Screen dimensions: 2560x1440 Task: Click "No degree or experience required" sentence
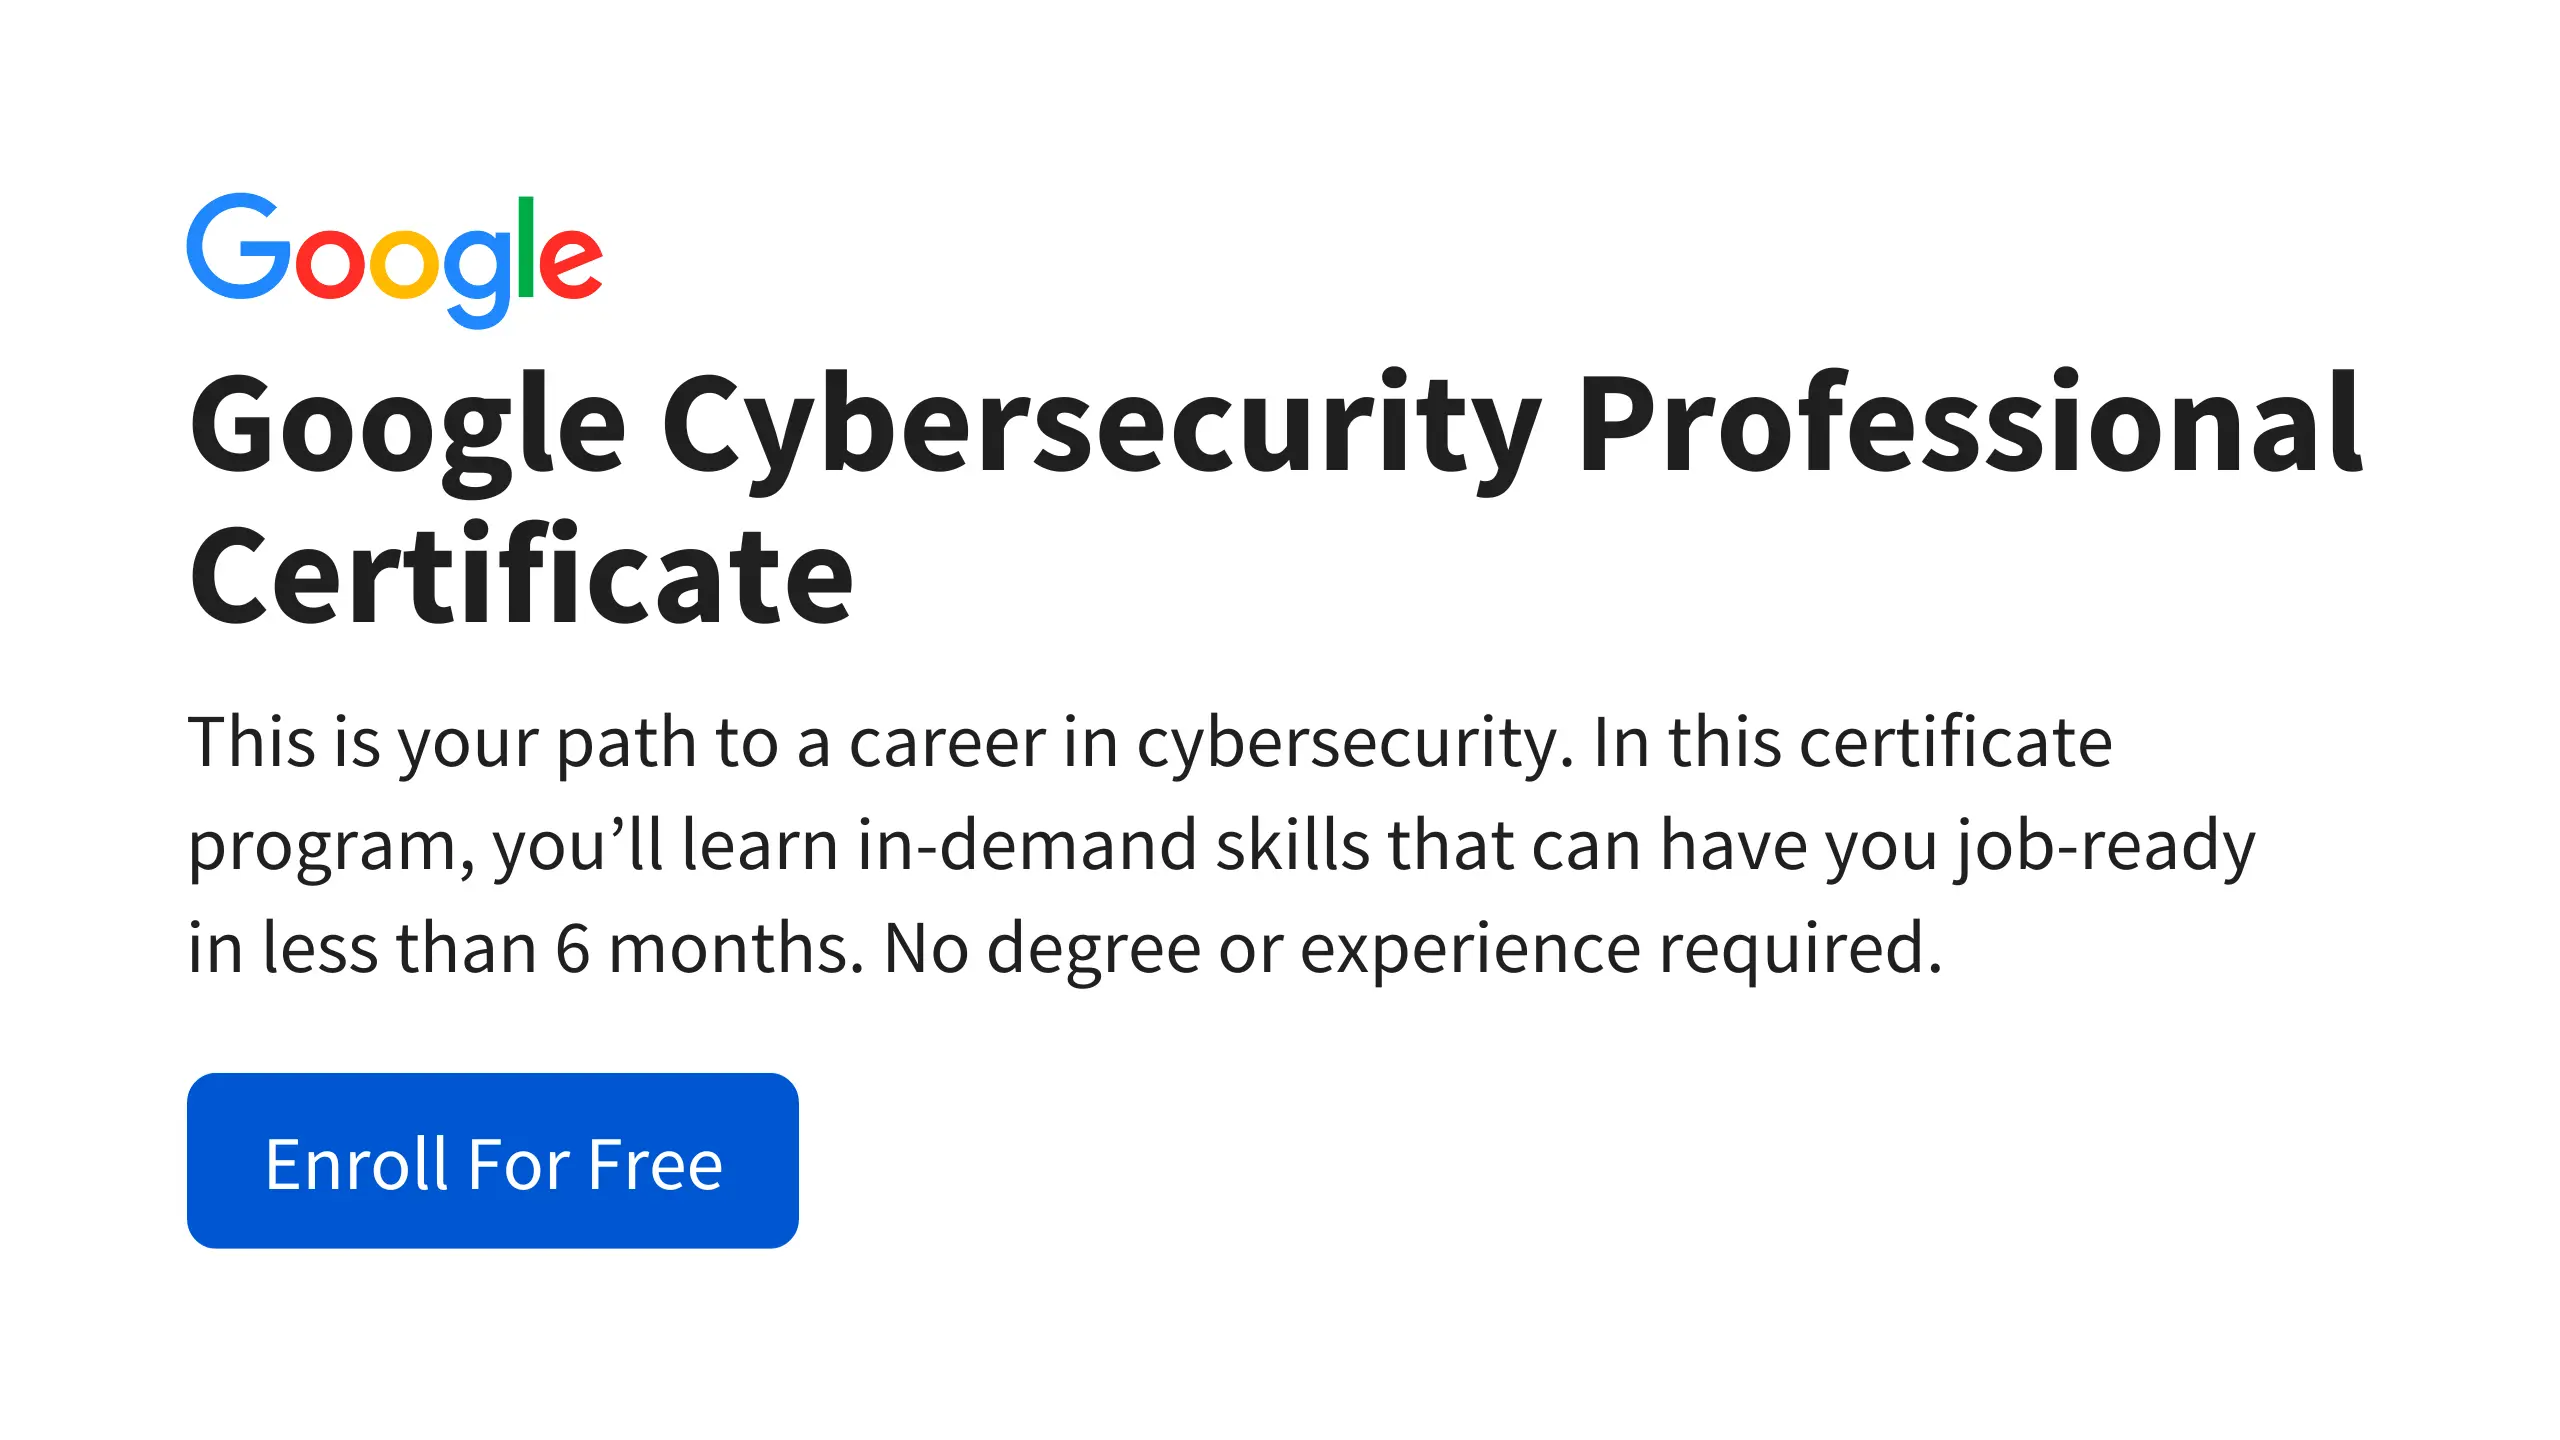coord(1412,949)
